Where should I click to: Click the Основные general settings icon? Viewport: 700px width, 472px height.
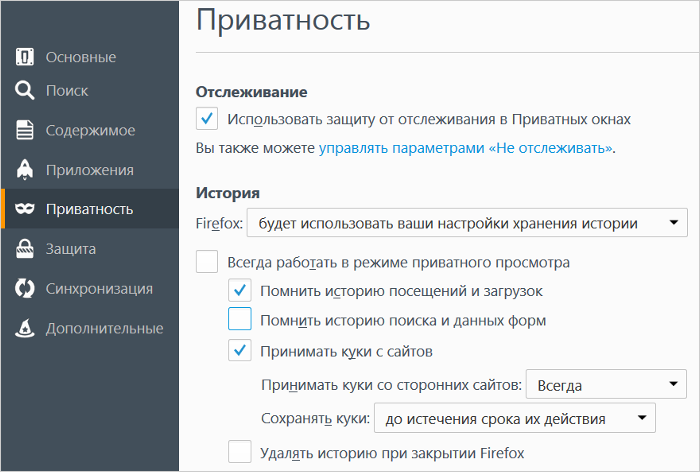[x=25, y=57]
